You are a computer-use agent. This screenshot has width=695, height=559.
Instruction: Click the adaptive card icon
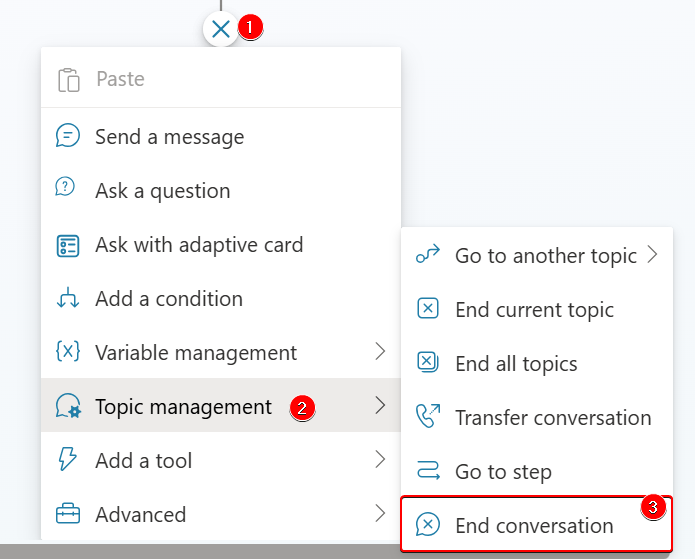pyautogui.click(x=68, y=245)
